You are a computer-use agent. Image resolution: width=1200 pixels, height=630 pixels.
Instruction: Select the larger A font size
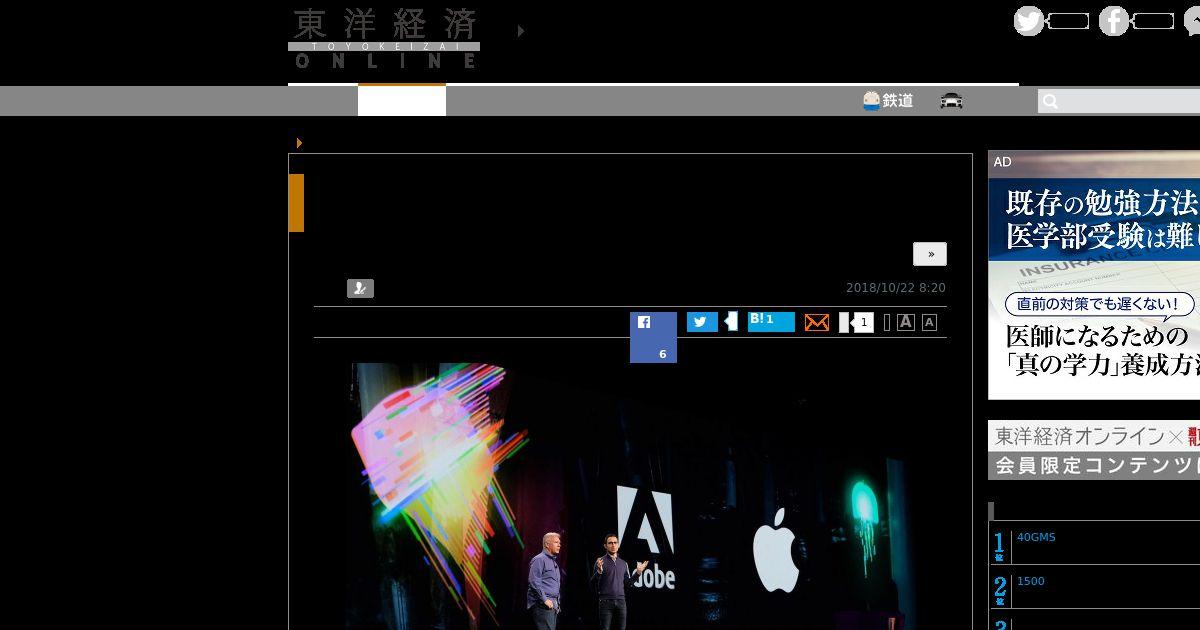pos(906,322)
